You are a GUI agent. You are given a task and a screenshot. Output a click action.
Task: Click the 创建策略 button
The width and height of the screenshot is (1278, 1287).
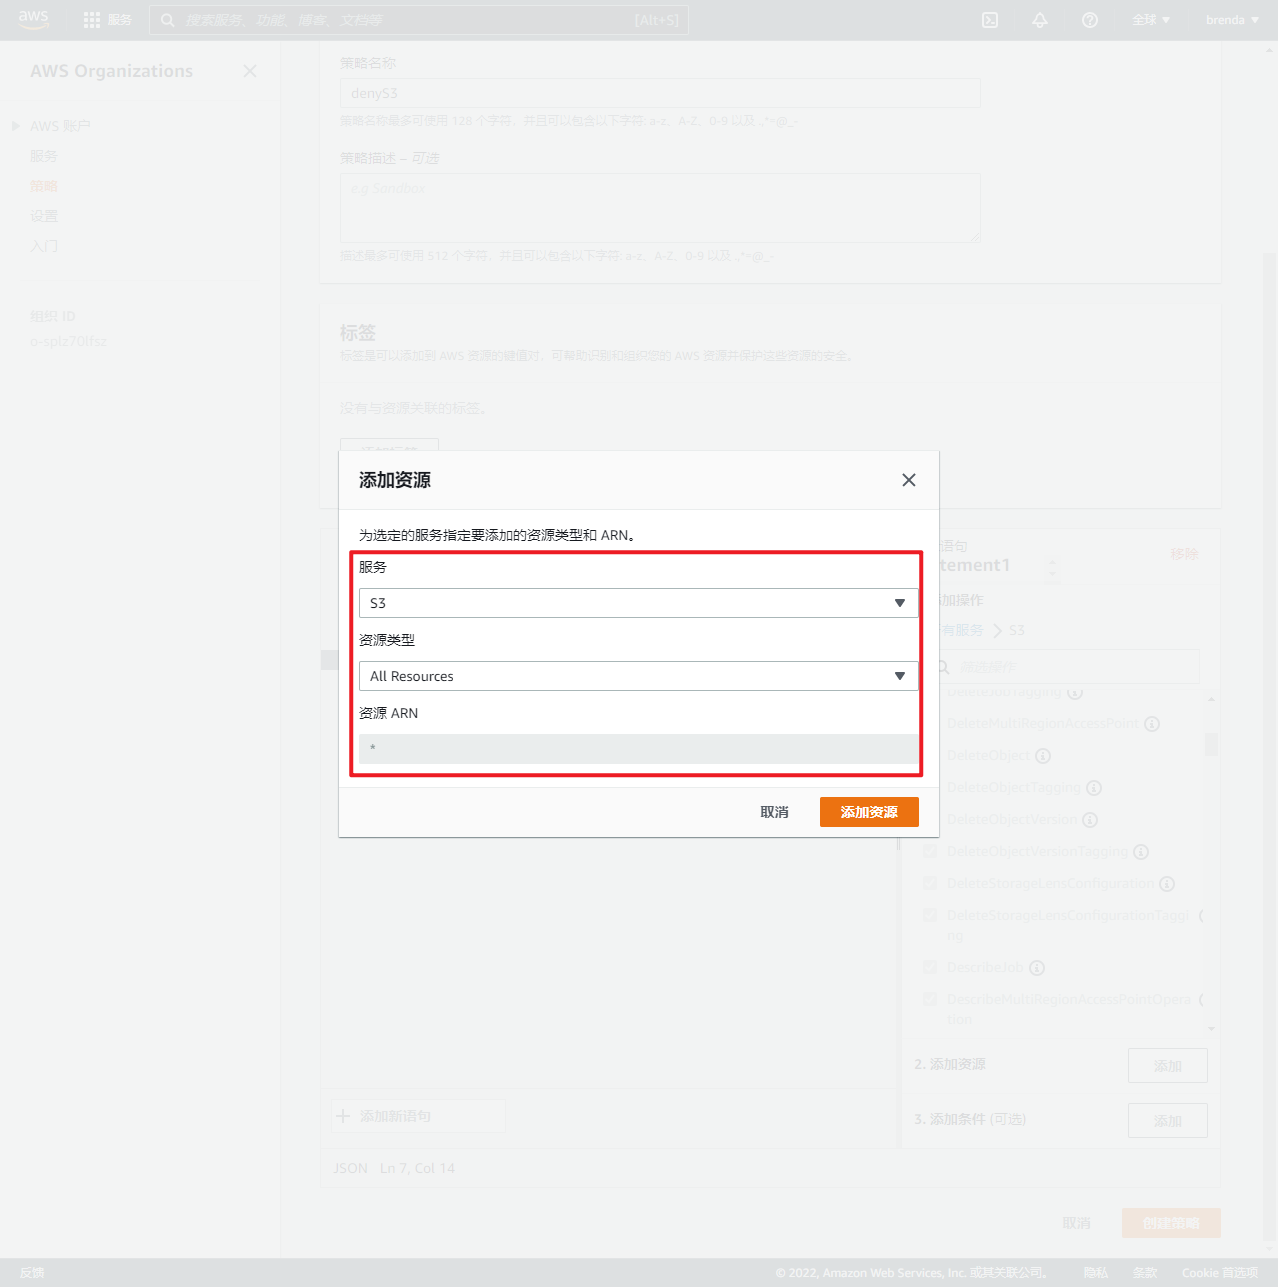pyautogui.click(x=1171, y=1223)
